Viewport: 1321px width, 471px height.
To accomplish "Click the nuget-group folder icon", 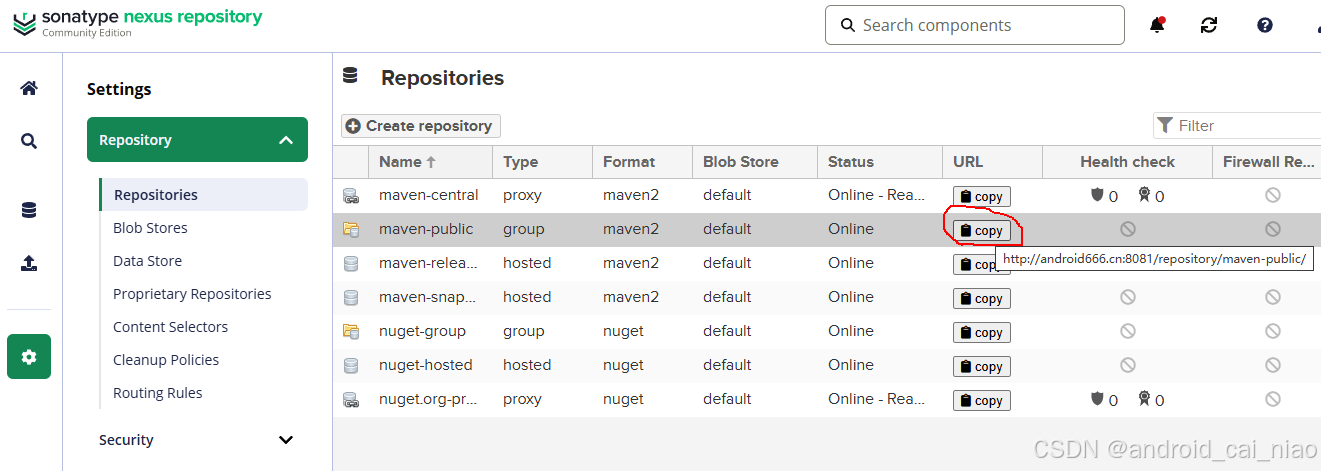I will point(350,331).
